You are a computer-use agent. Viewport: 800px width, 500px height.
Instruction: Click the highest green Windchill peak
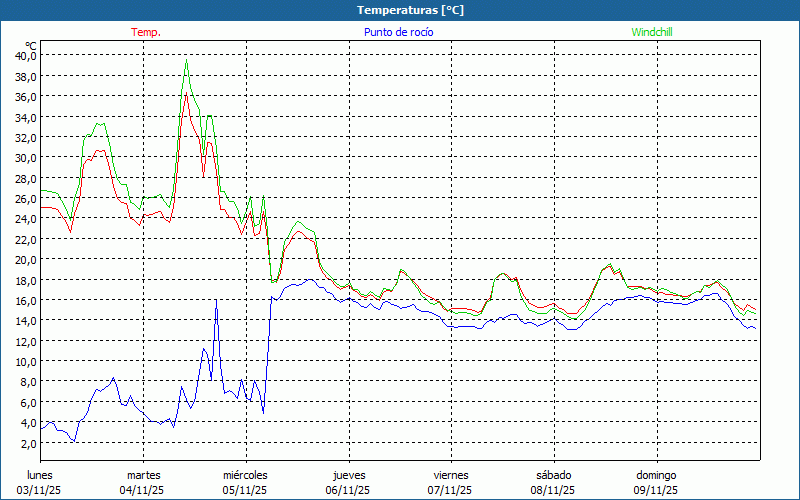click(186, 60)
